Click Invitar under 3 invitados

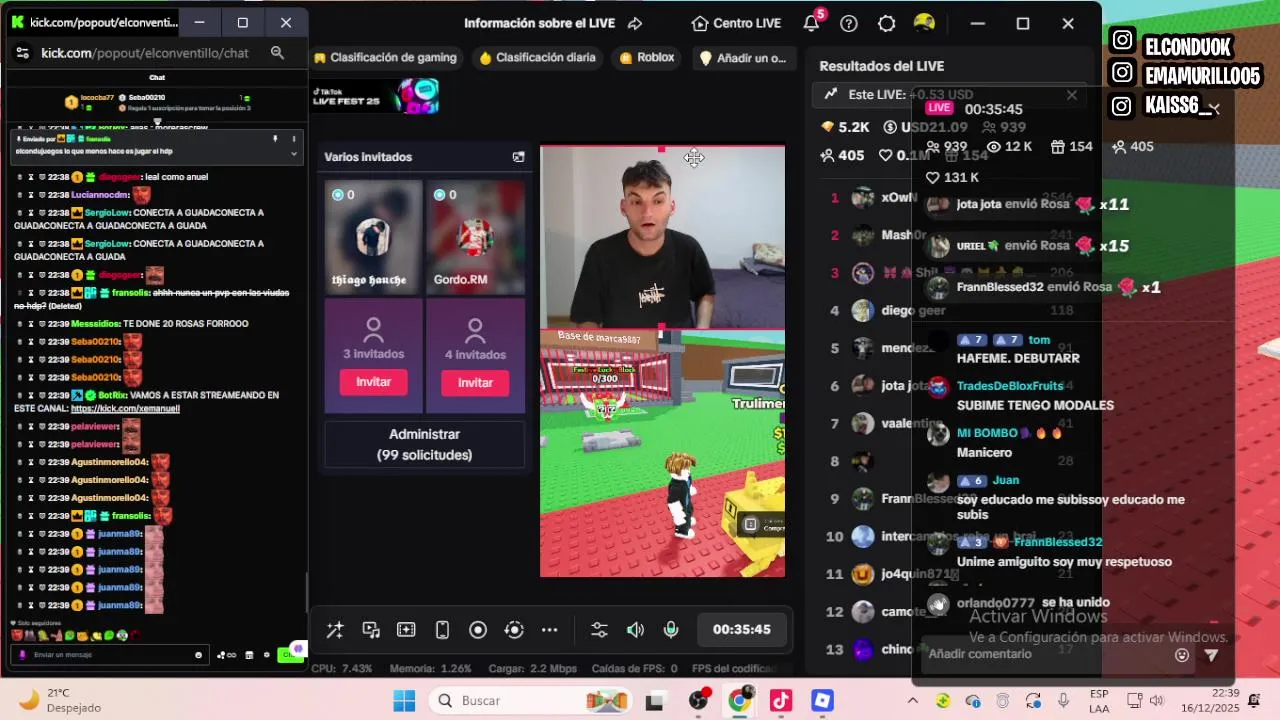pos(373,382)
